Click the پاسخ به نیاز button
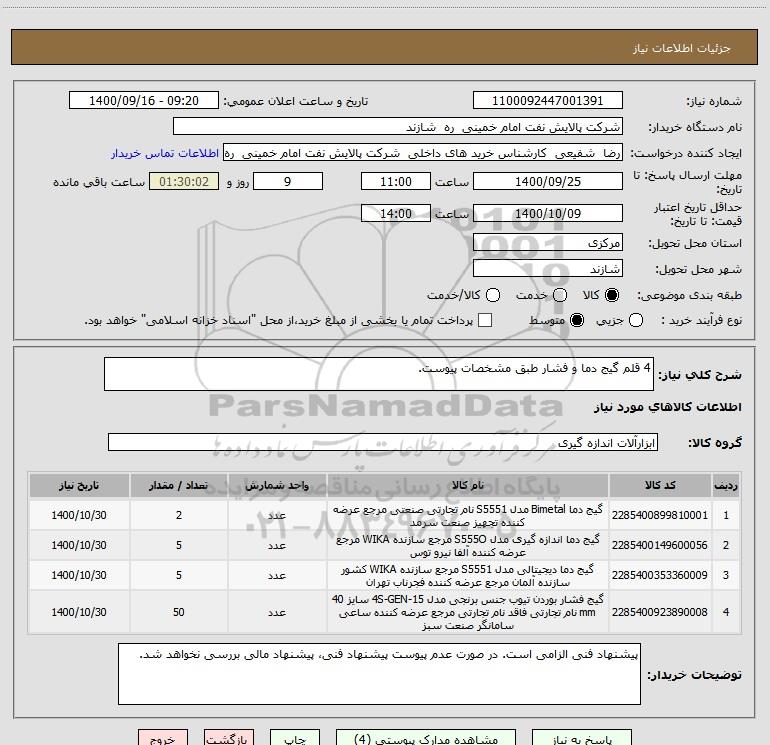This screenshot has height=745, width=770. [x=582, y=738]
